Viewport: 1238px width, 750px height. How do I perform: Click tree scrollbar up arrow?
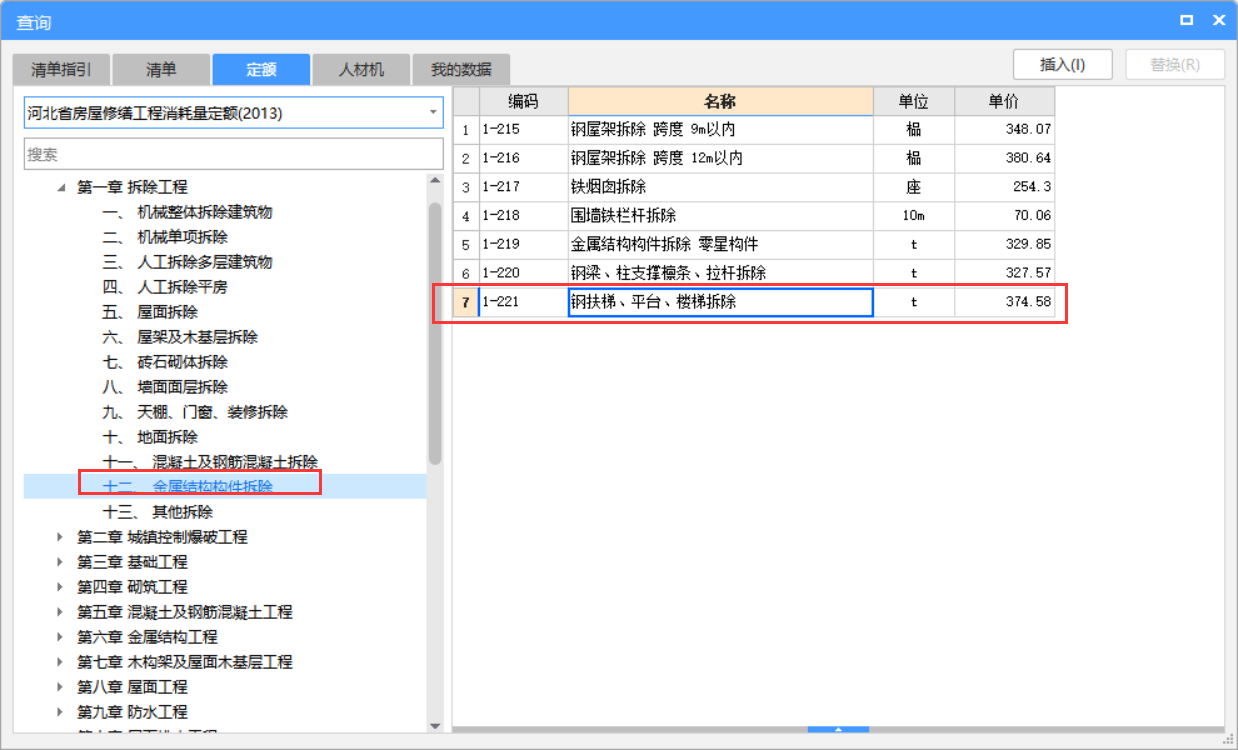coord(435,181)
